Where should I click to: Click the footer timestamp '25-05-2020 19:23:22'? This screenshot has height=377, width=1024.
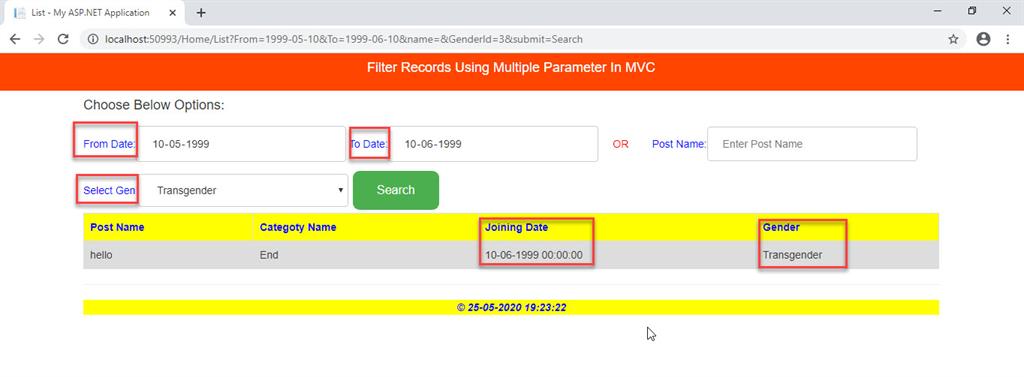tap(517, 307)
